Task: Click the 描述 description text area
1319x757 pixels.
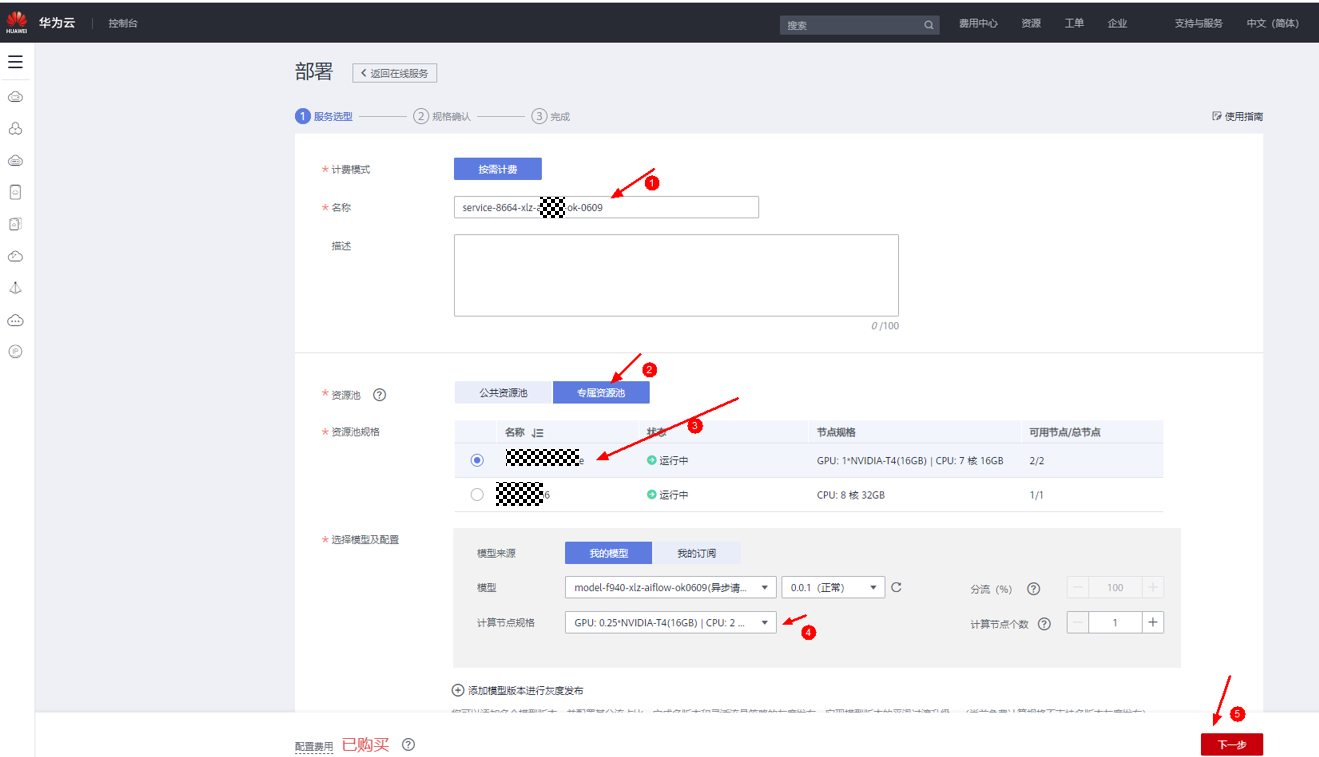Action: pyautogui.click(x=676, y=275)
